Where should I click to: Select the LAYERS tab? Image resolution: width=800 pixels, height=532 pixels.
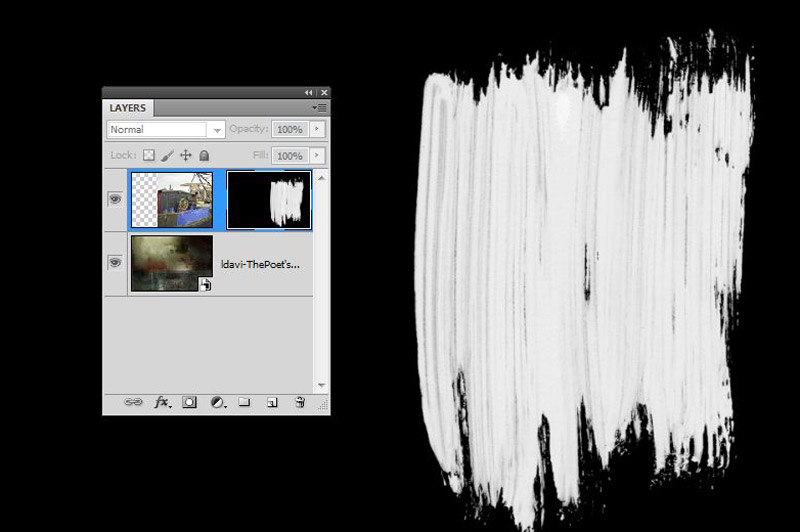128,108
